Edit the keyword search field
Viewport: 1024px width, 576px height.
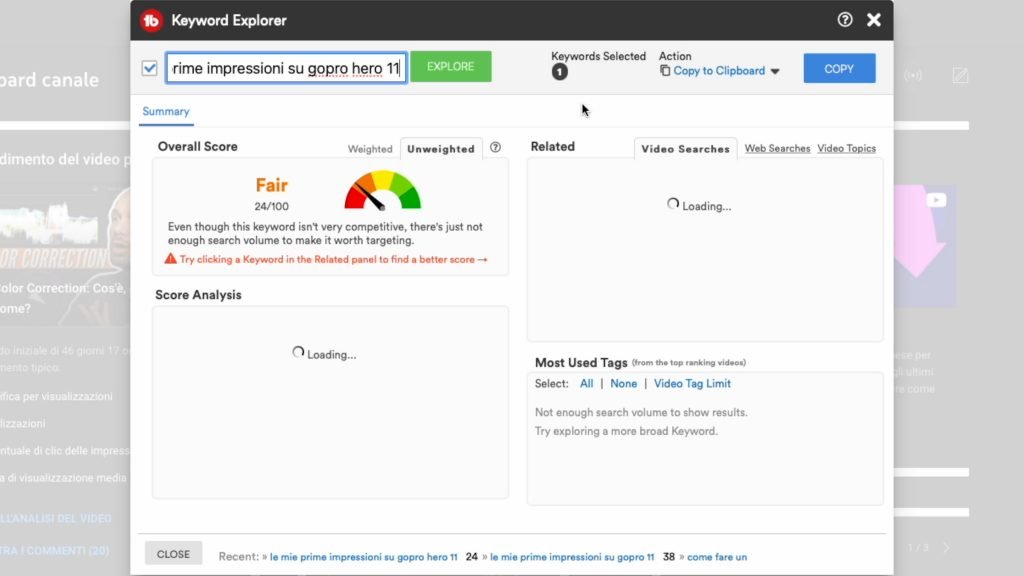[287, 68]
